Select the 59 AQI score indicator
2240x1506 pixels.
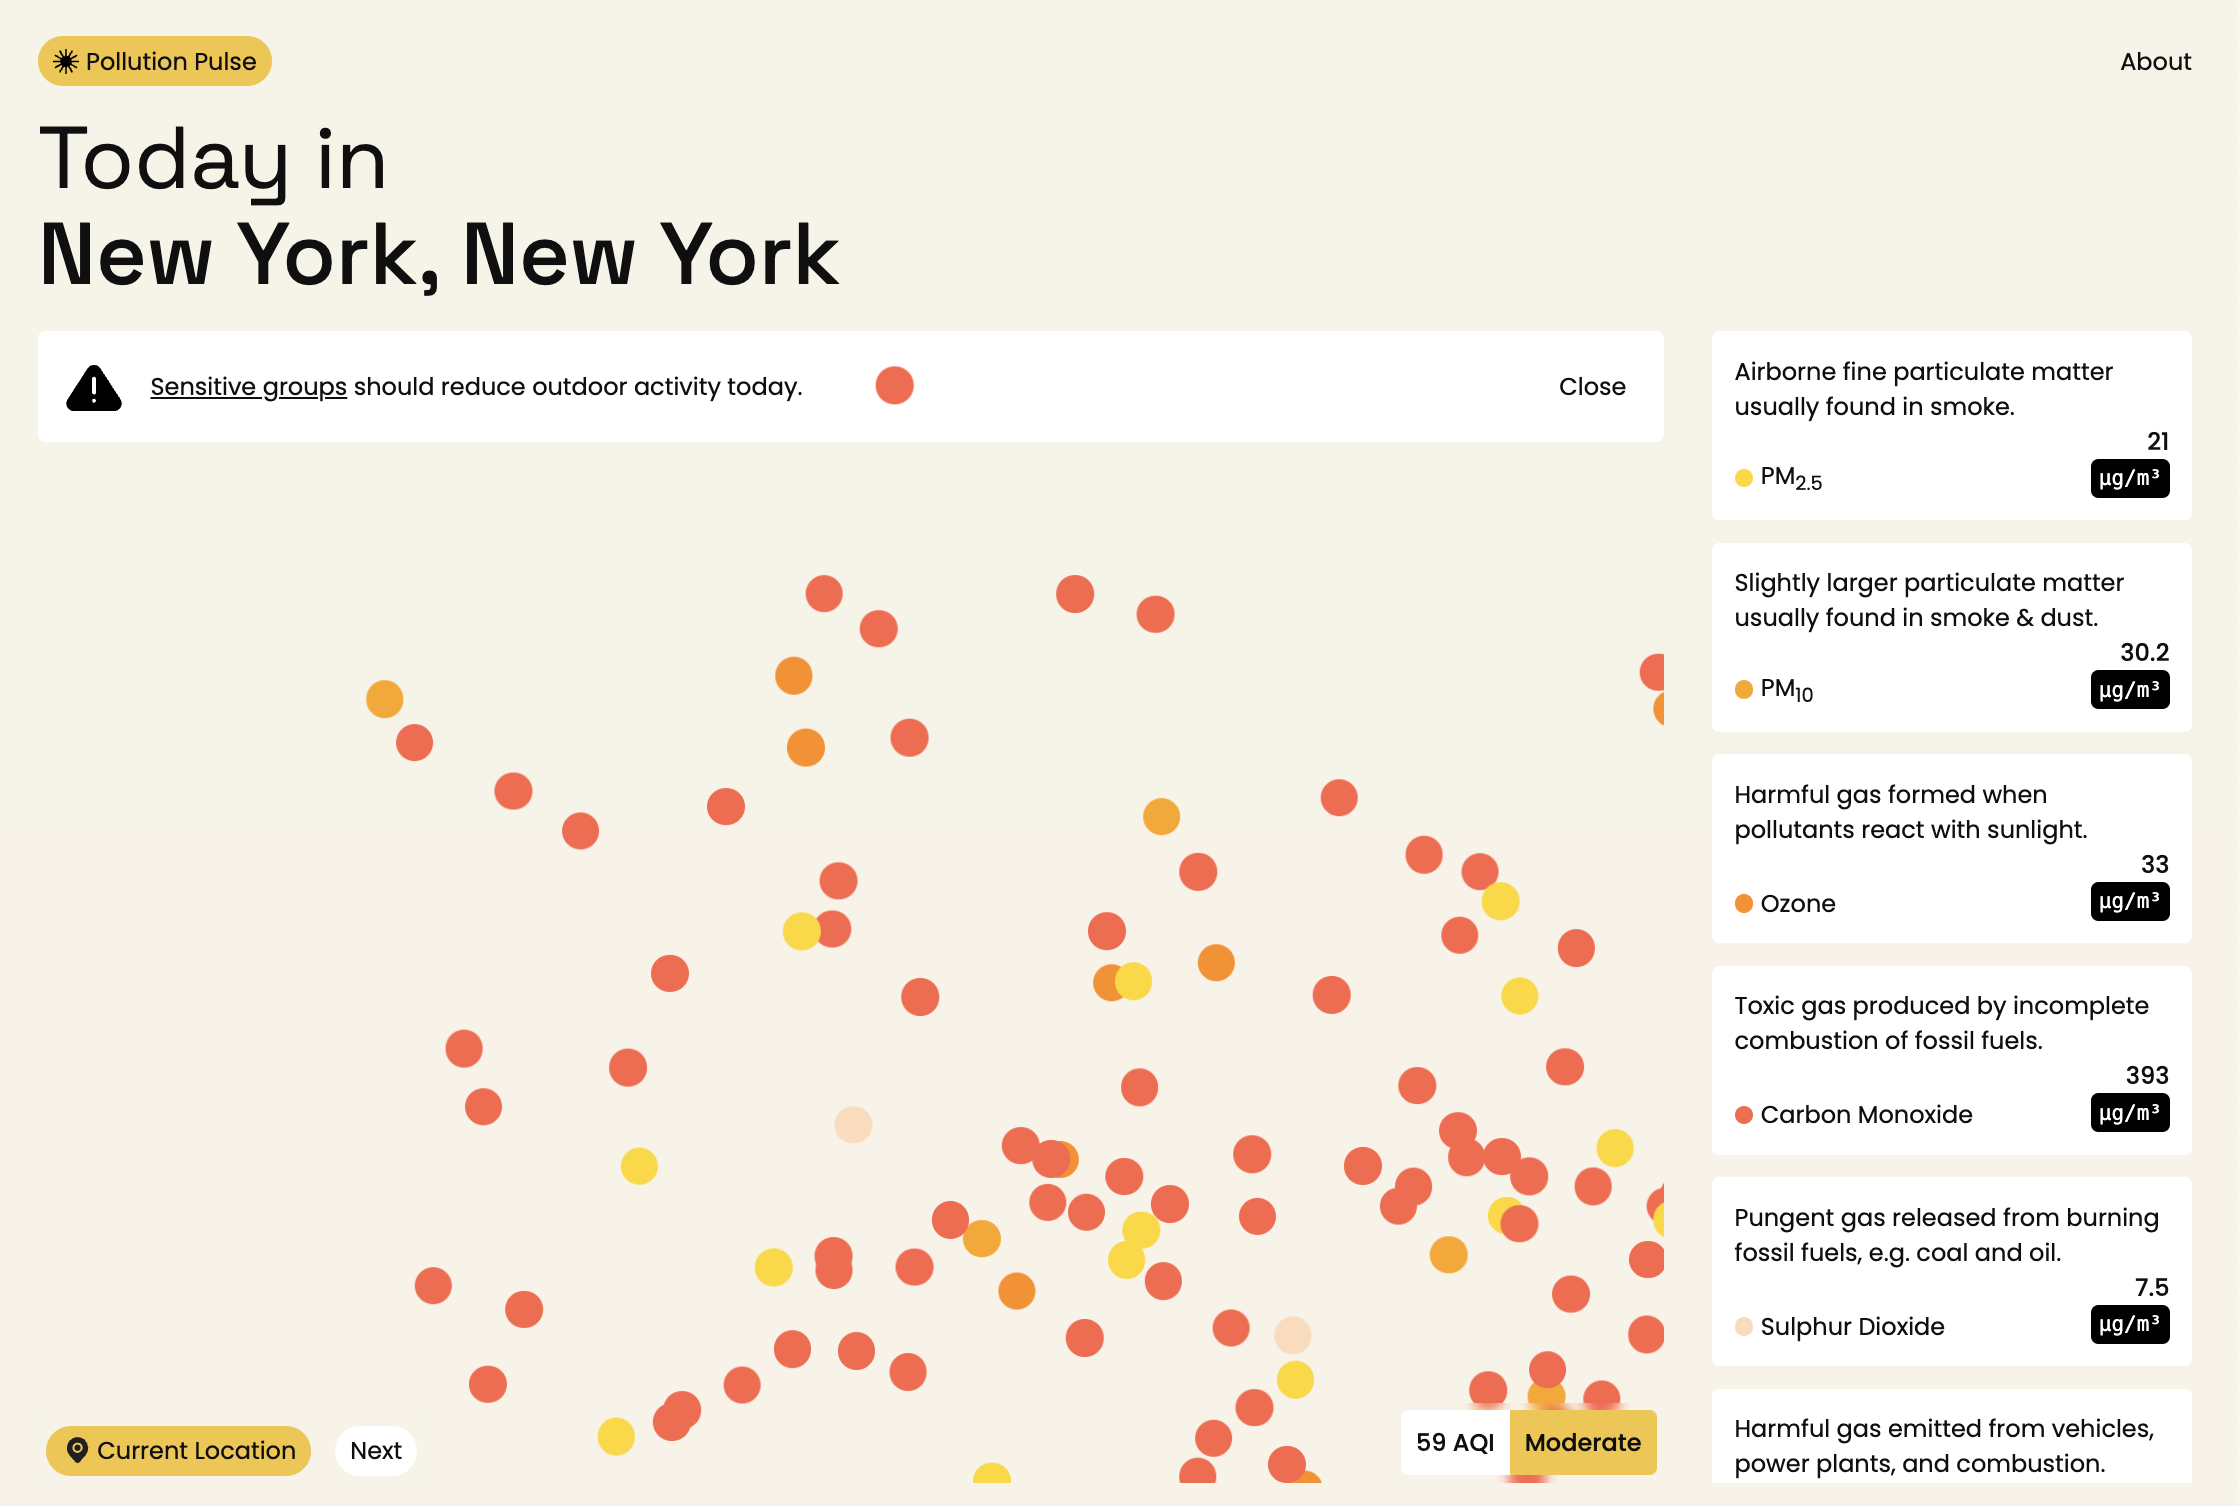pyautogui.click(x=1454, y=1442)
